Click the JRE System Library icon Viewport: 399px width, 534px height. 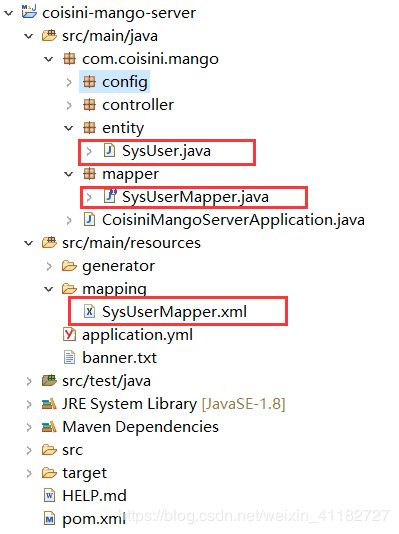tap(49, 404)
